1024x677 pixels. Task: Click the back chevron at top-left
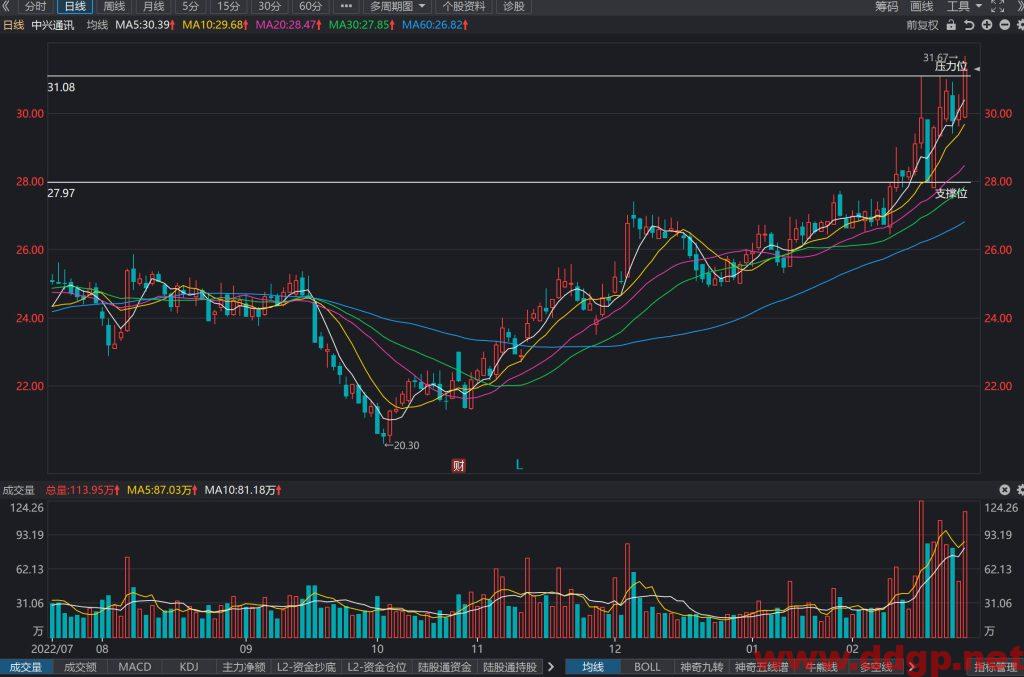(6, 7)
